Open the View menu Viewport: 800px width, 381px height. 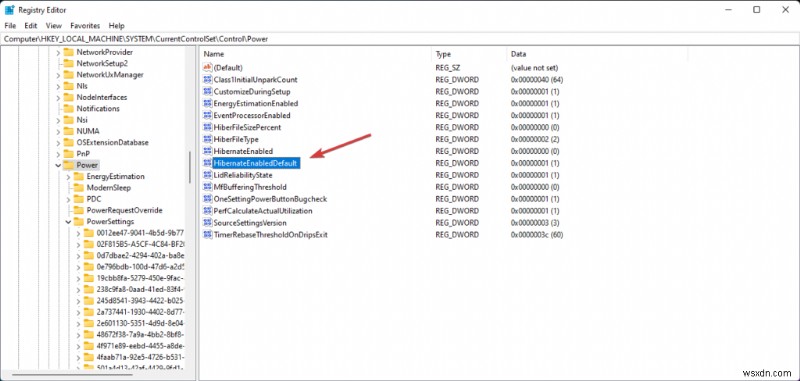coord(54,26)
